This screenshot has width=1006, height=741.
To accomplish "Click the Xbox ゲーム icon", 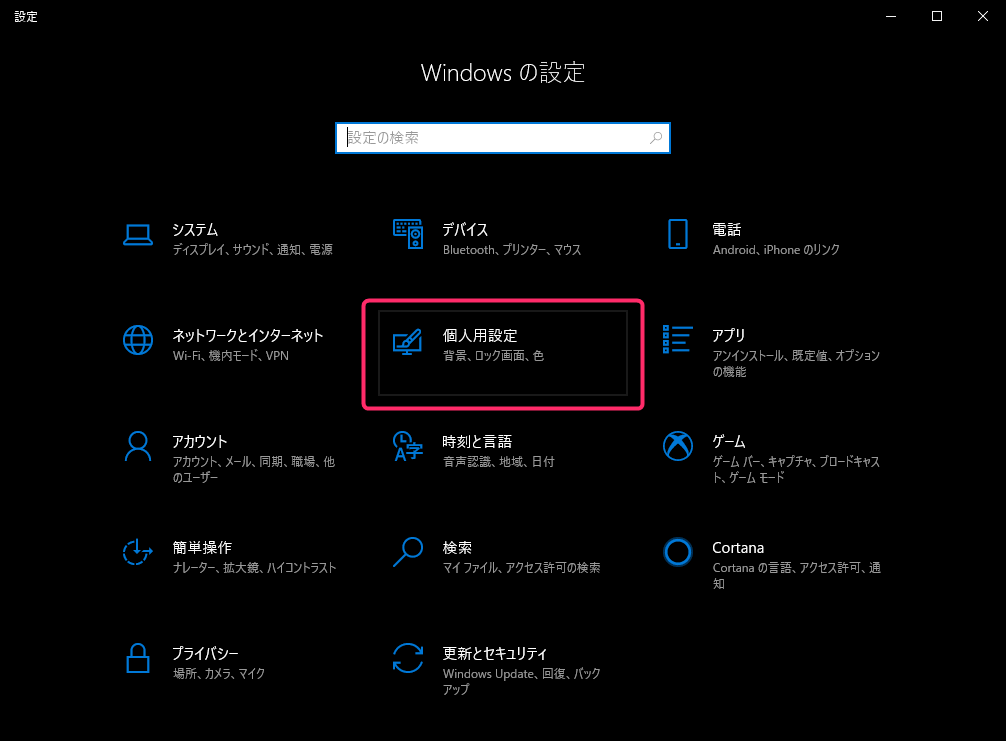I will tap(678, 446).
